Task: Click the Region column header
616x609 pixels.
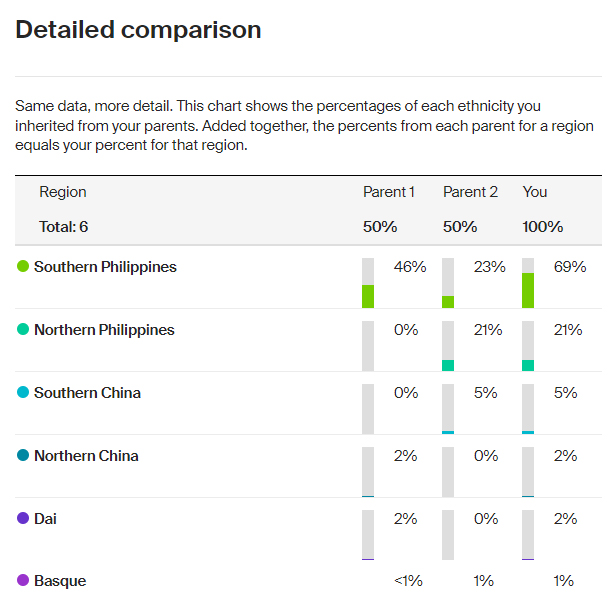Action: pos(63,192)
